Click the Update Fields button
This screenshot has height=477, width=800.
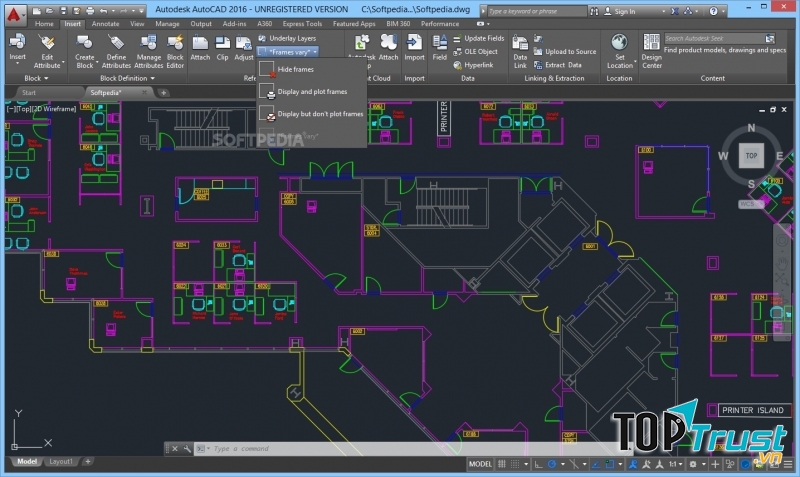click(479, 38)
